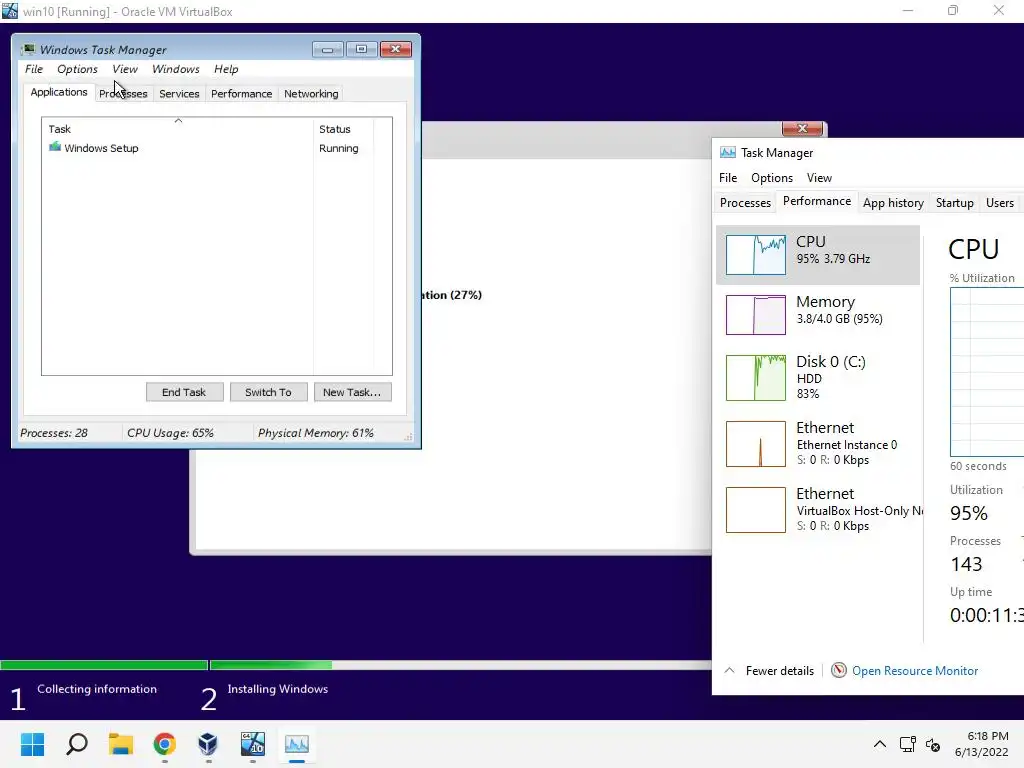Image resolution: width=1024 pixels, height=768 pixels.
Task: Close the Windows Task Manager window
Action: pyautogui.click(x=396, y=50)
